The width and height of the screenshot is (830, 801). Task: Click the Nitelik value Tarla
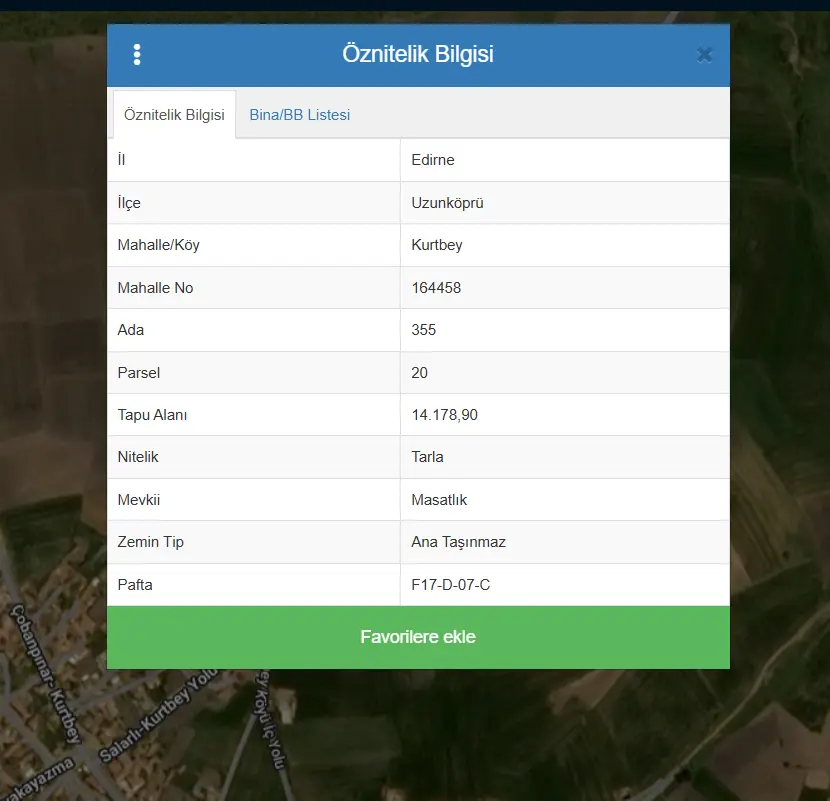tap(427, 457)
